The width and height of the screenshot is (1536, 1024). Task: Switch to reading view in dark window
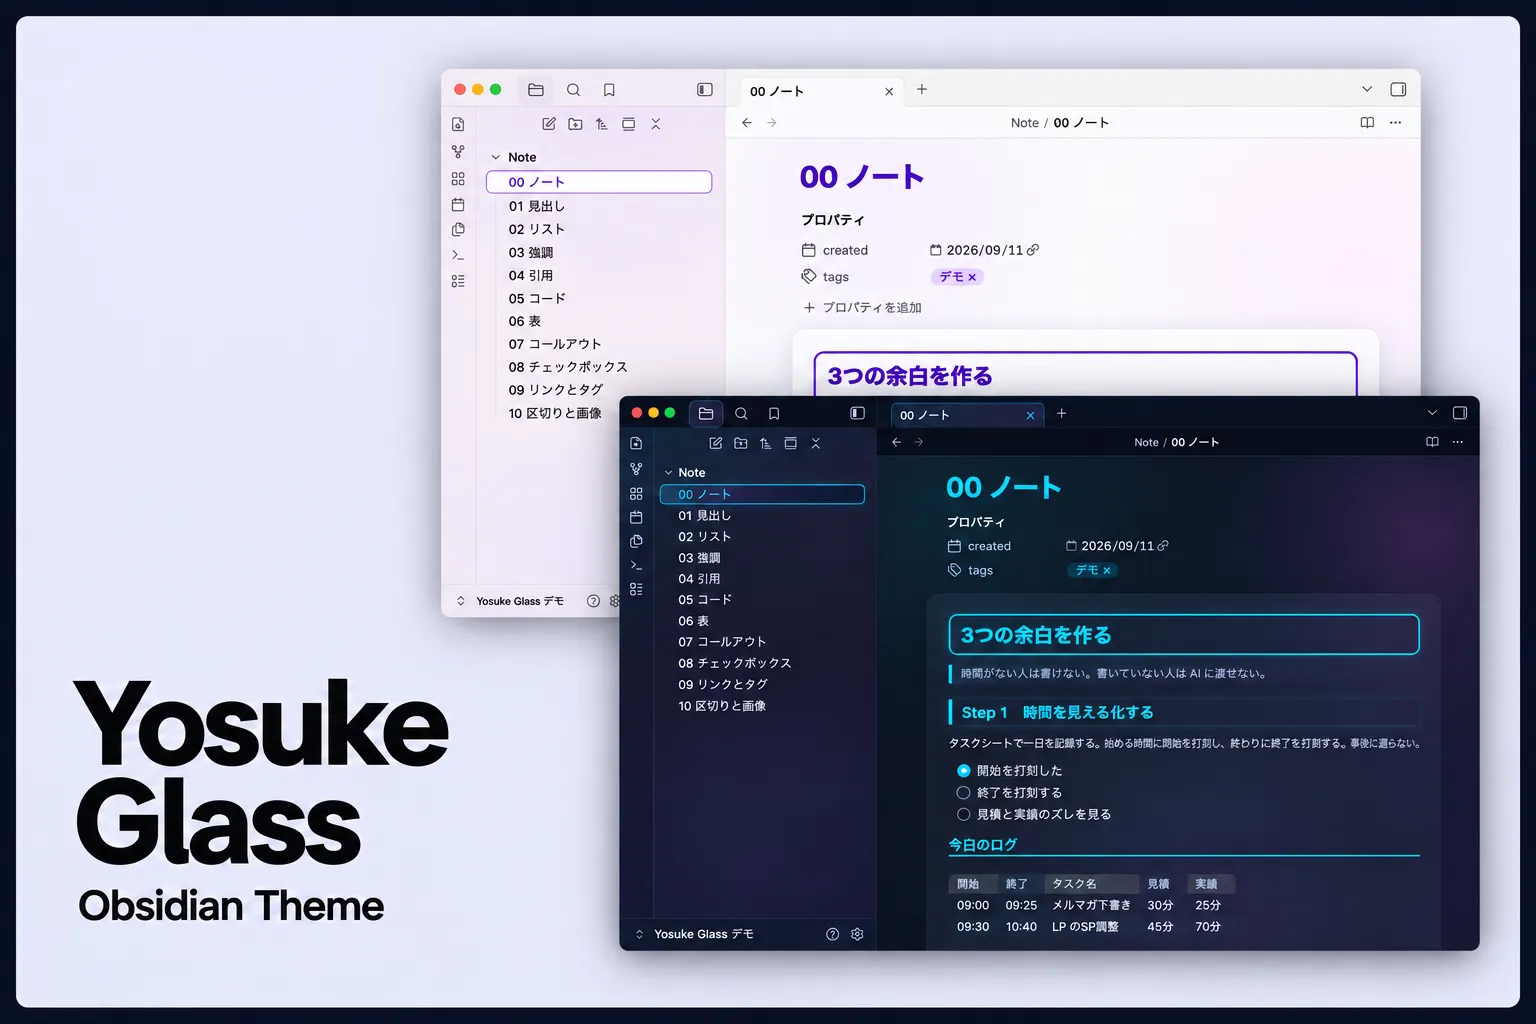[1432, 442]
